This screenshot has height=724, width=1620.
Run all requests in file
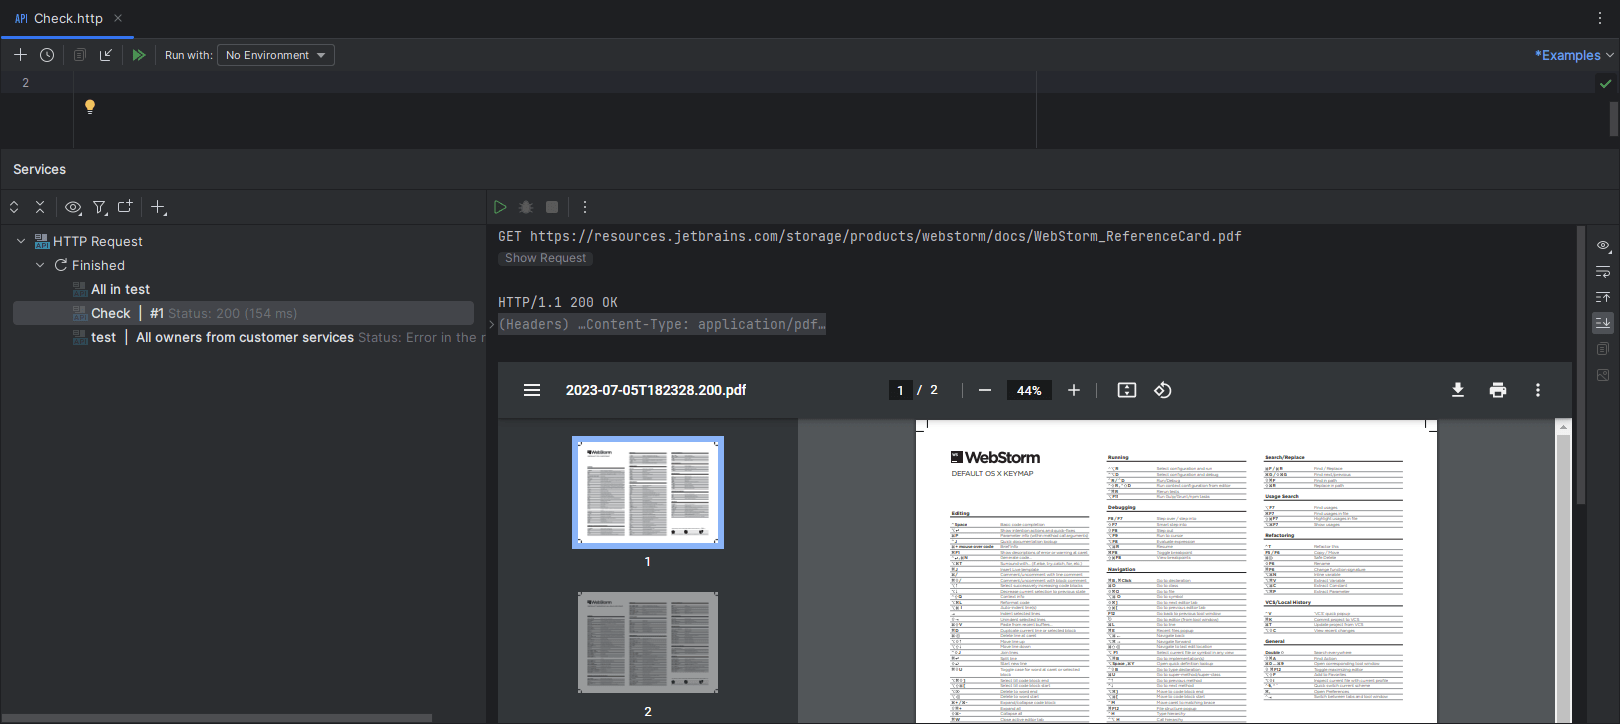point(139,55)
